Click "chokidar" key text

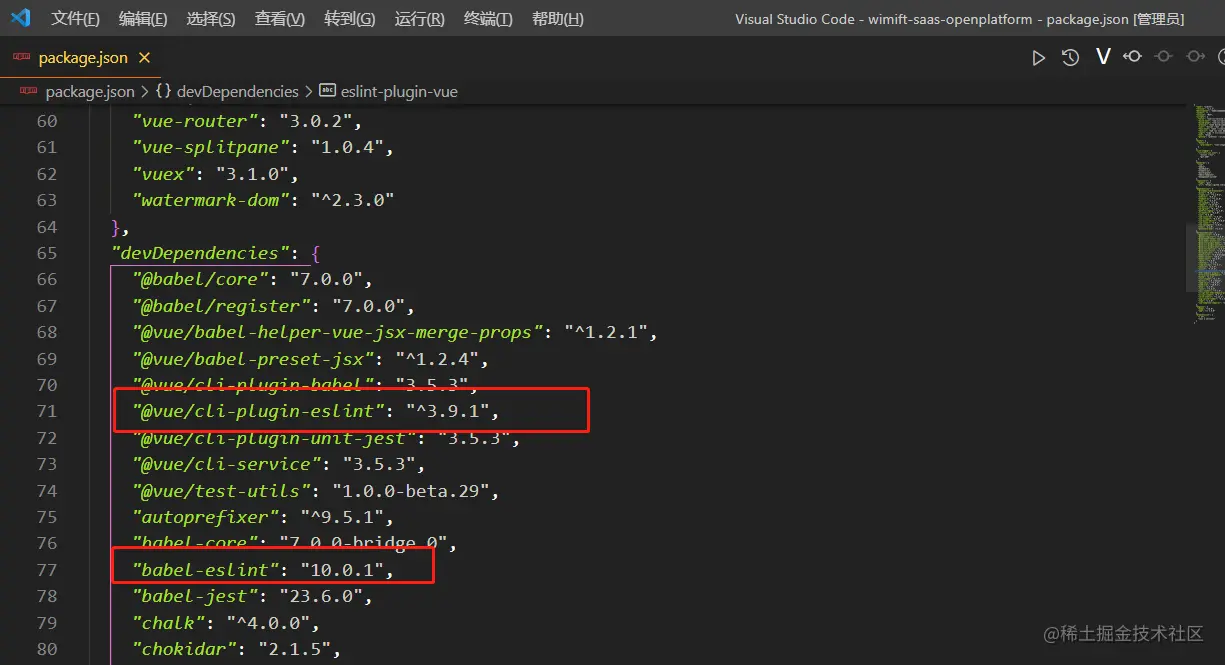[x=185, y=649]
